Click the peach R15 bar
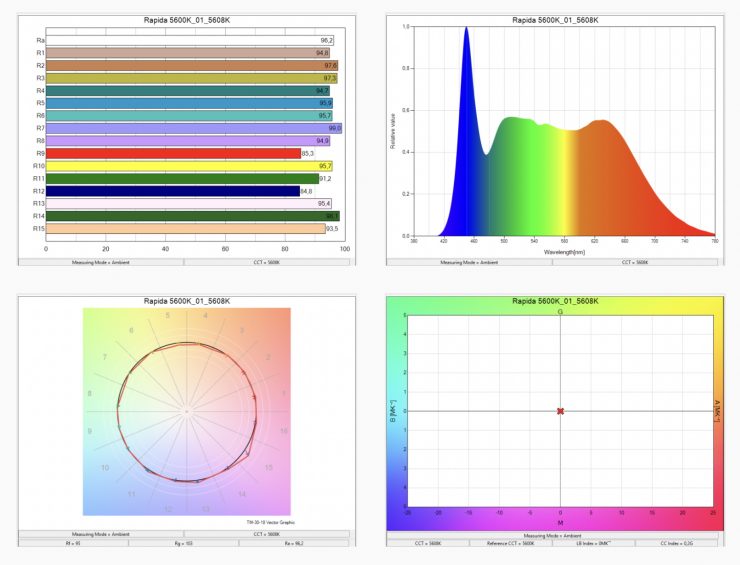740x565 pixels. (185, 228)
